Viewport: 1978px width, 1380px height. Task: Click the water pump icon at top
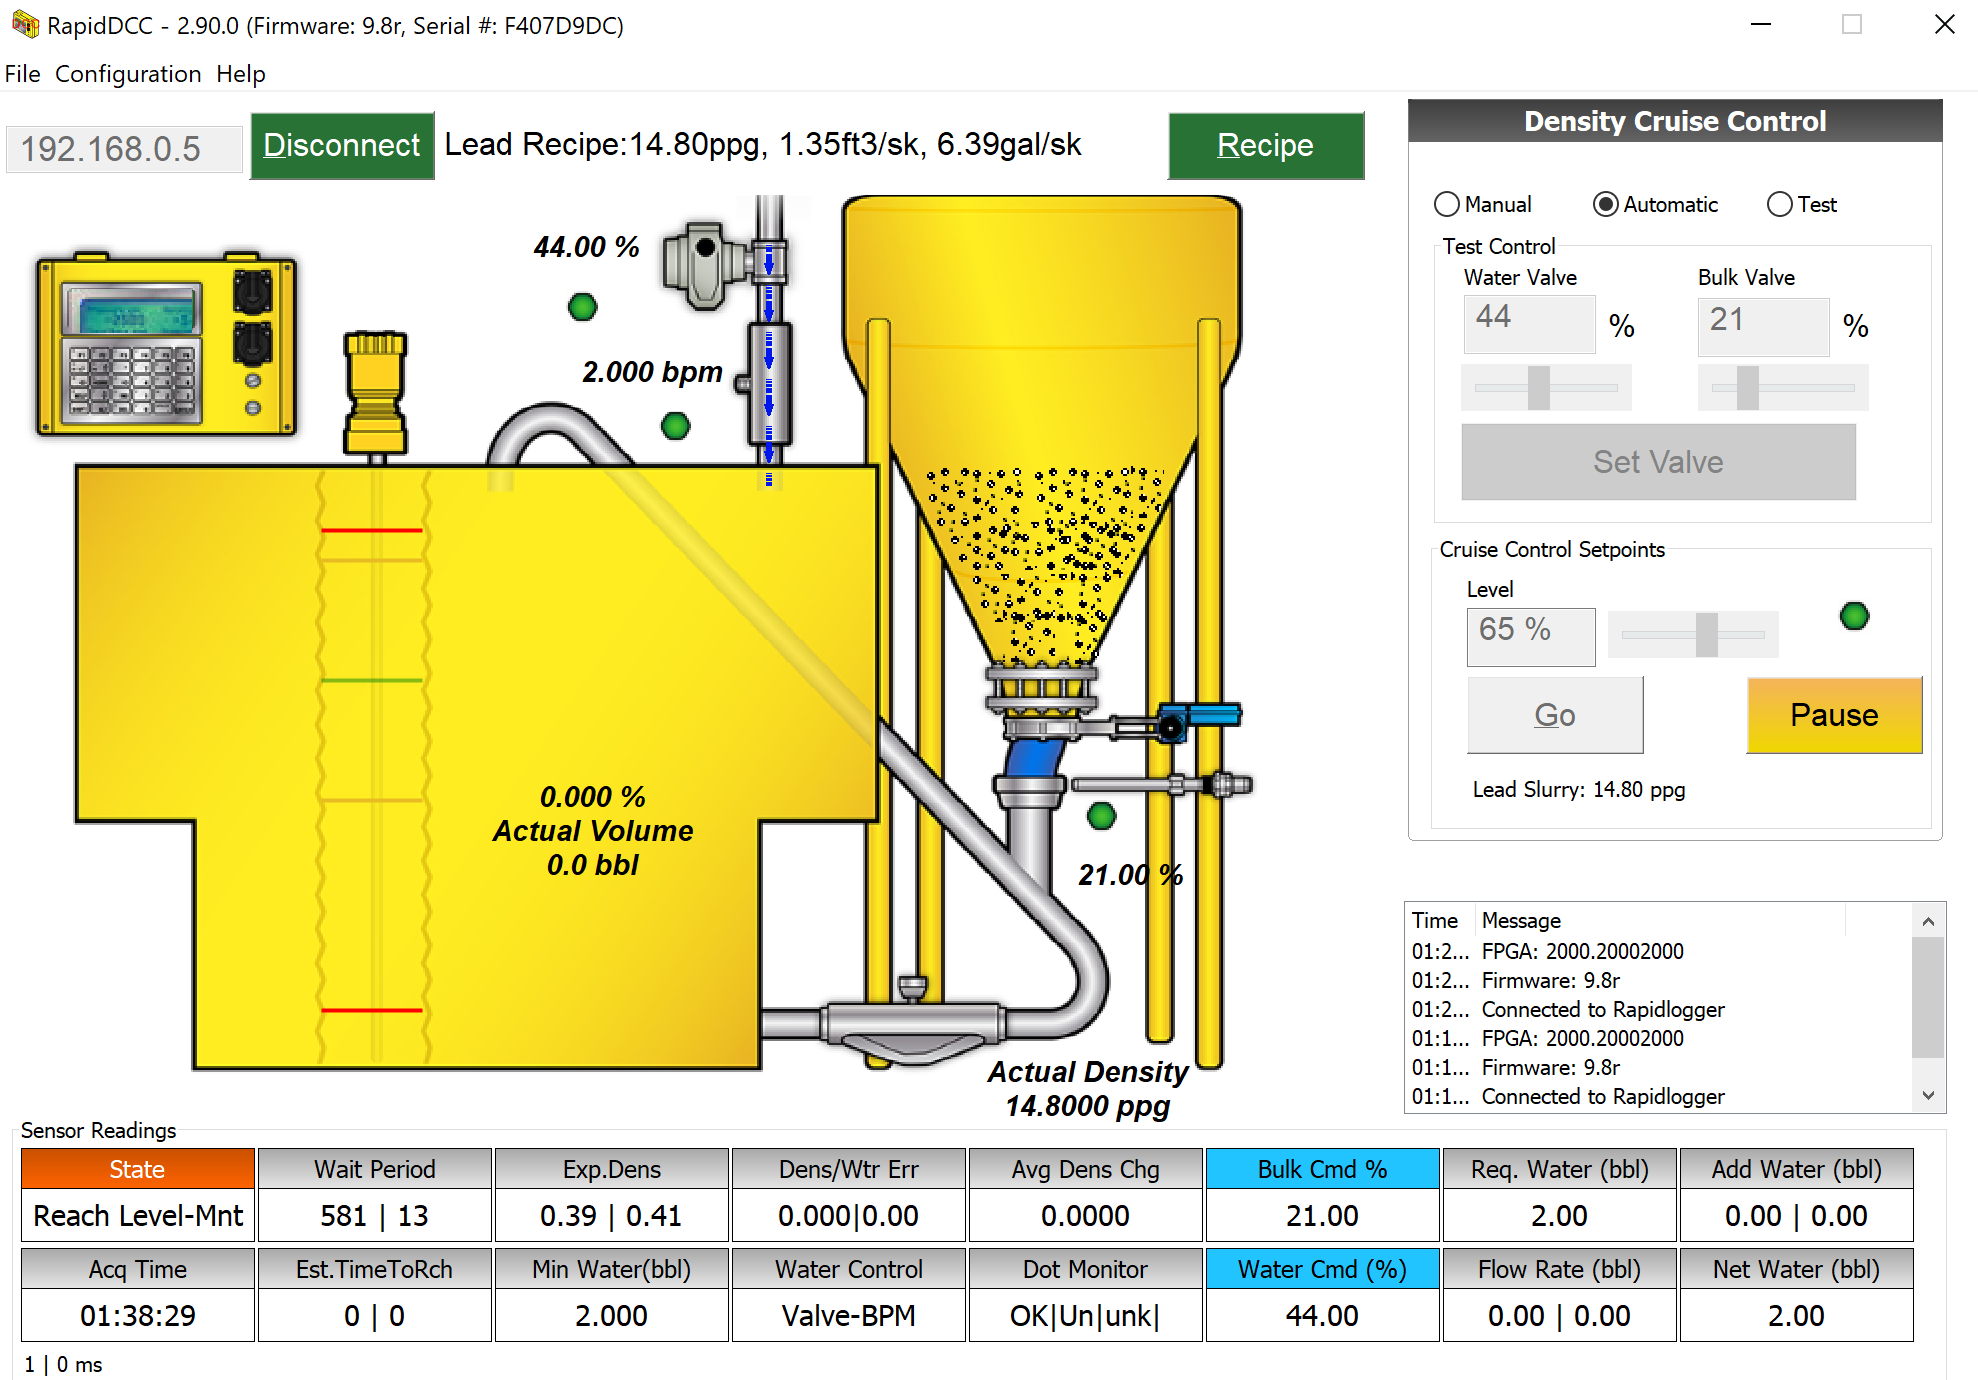[705, 264]
